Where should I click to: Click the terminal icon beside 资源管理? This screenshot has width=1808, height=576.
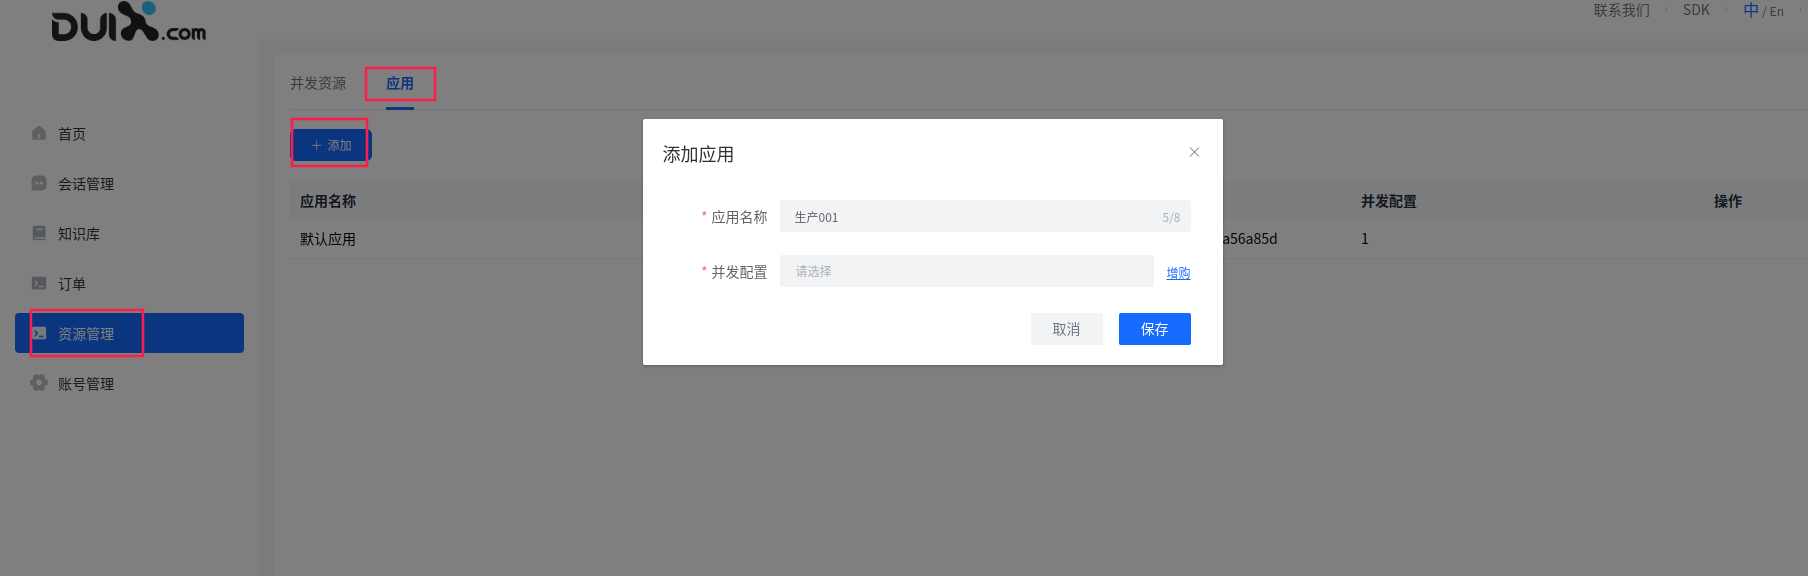click(39, 333)
